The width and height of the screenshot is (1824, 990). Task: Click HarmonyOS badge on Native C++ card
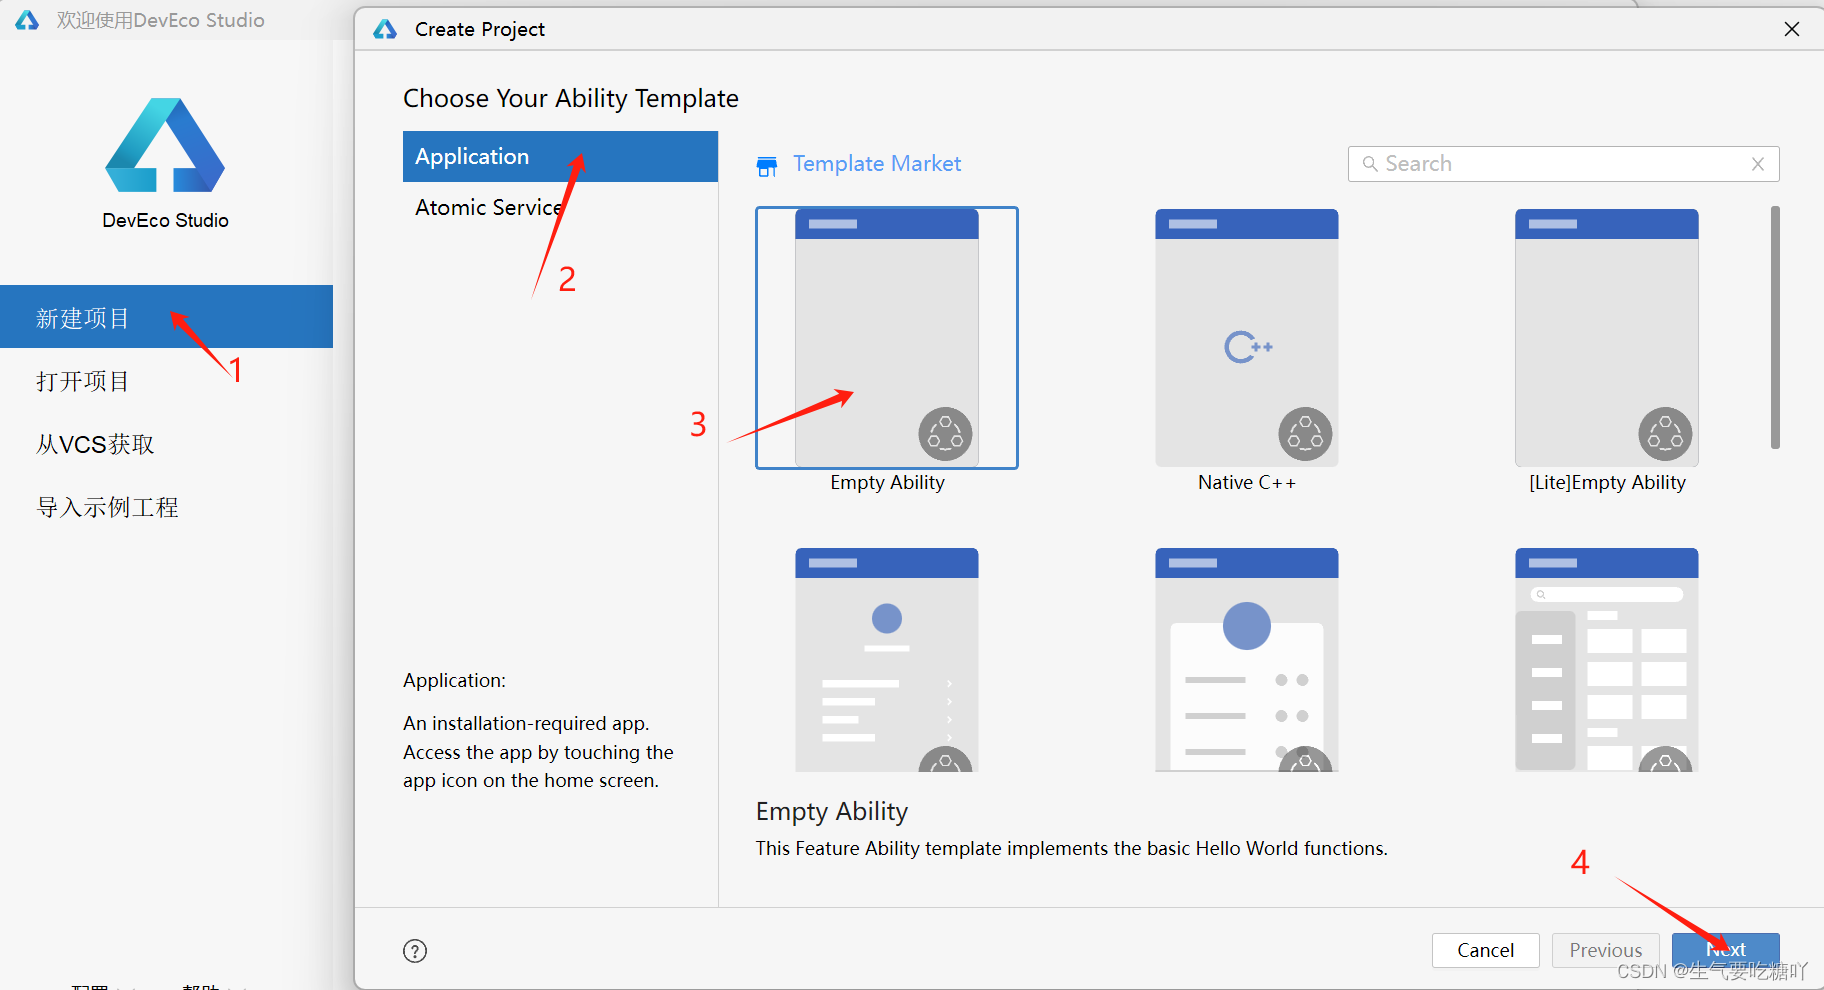click(x=1305, y=434)
